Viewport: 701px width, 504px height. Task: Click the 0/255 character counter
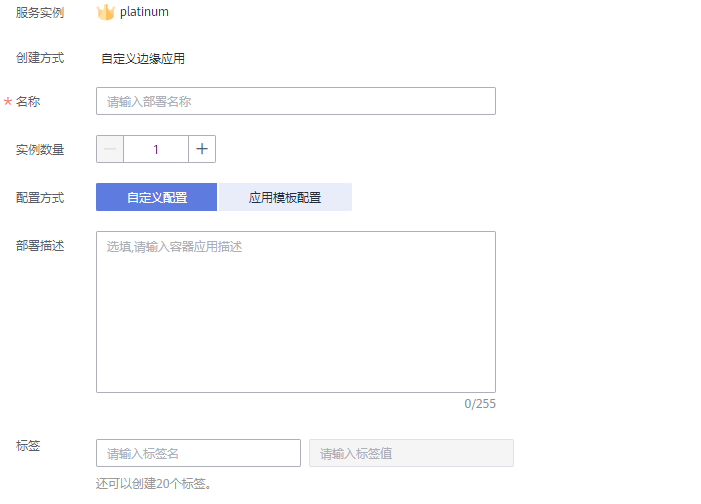coord(480,404)
